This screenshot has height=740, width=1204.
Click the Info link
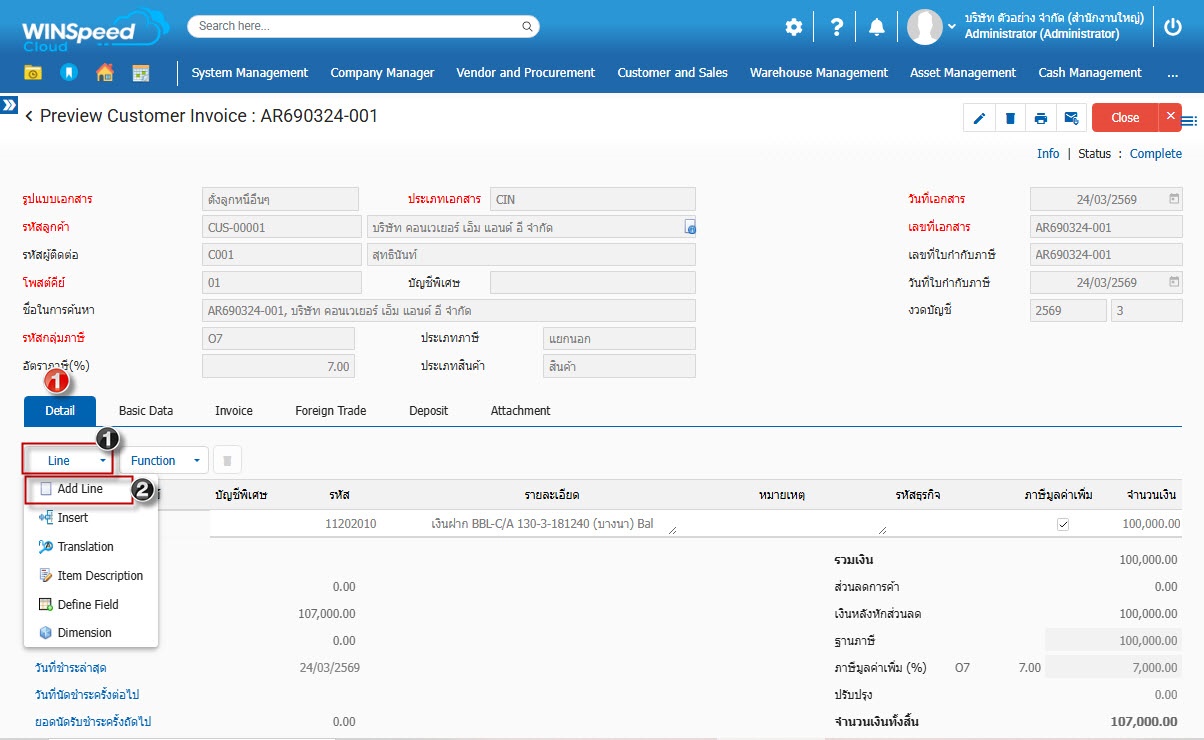coord(1048,154)
